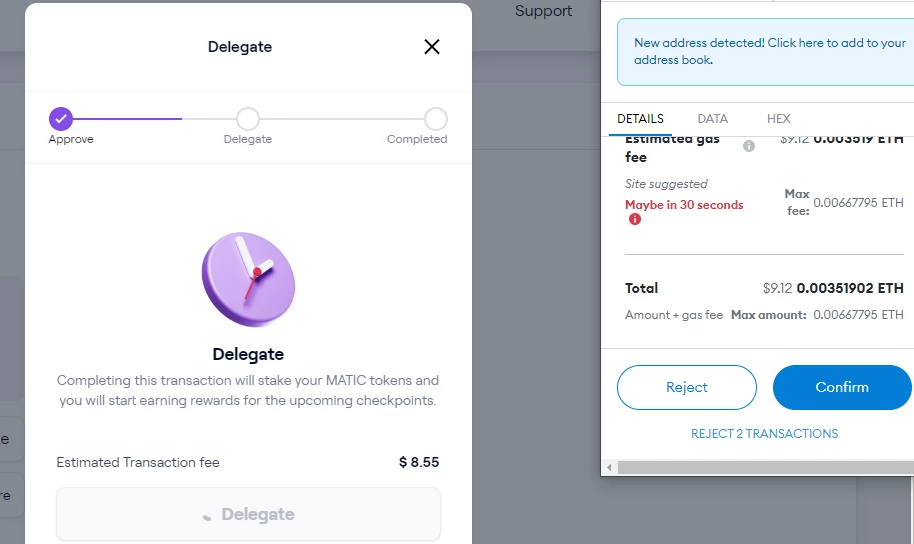Switch to the DETAILS tab
This screenshot has height=544, width=914.
click(640, 119)
